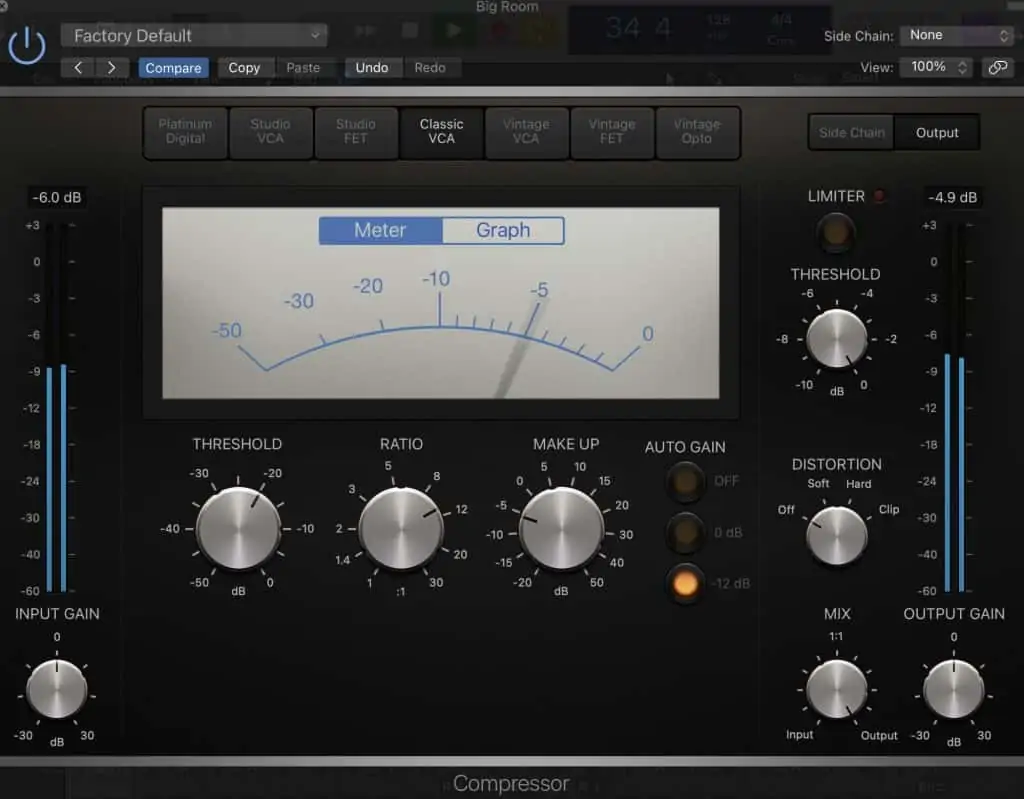
Task: Select the Vintage VCA compressor model
Action: (526, 132)
